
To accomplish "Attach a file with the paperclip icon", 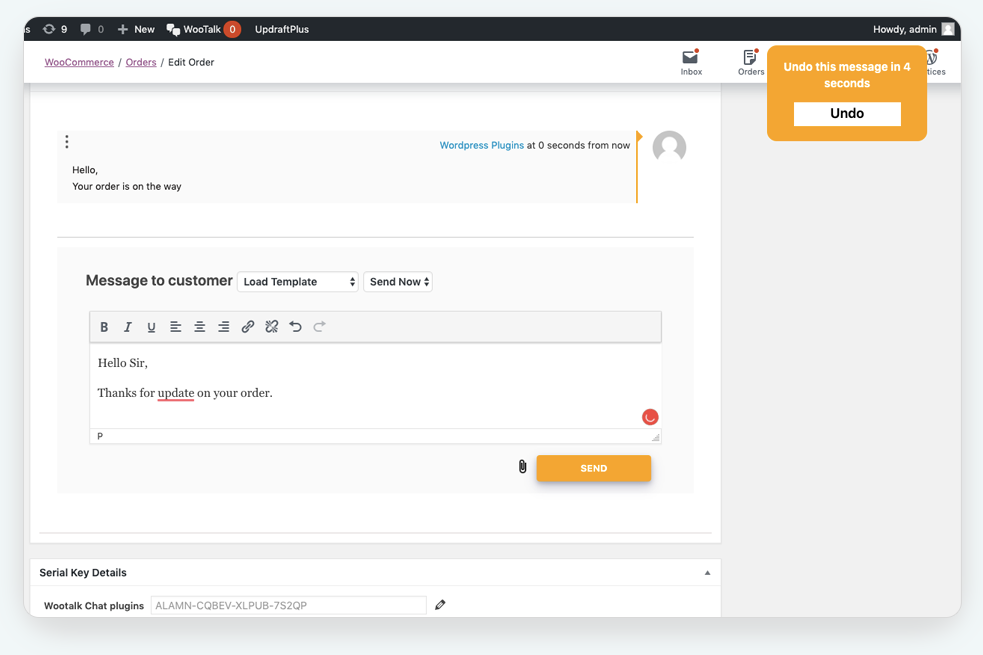I will pyautogui.click(x=521, y=466).
